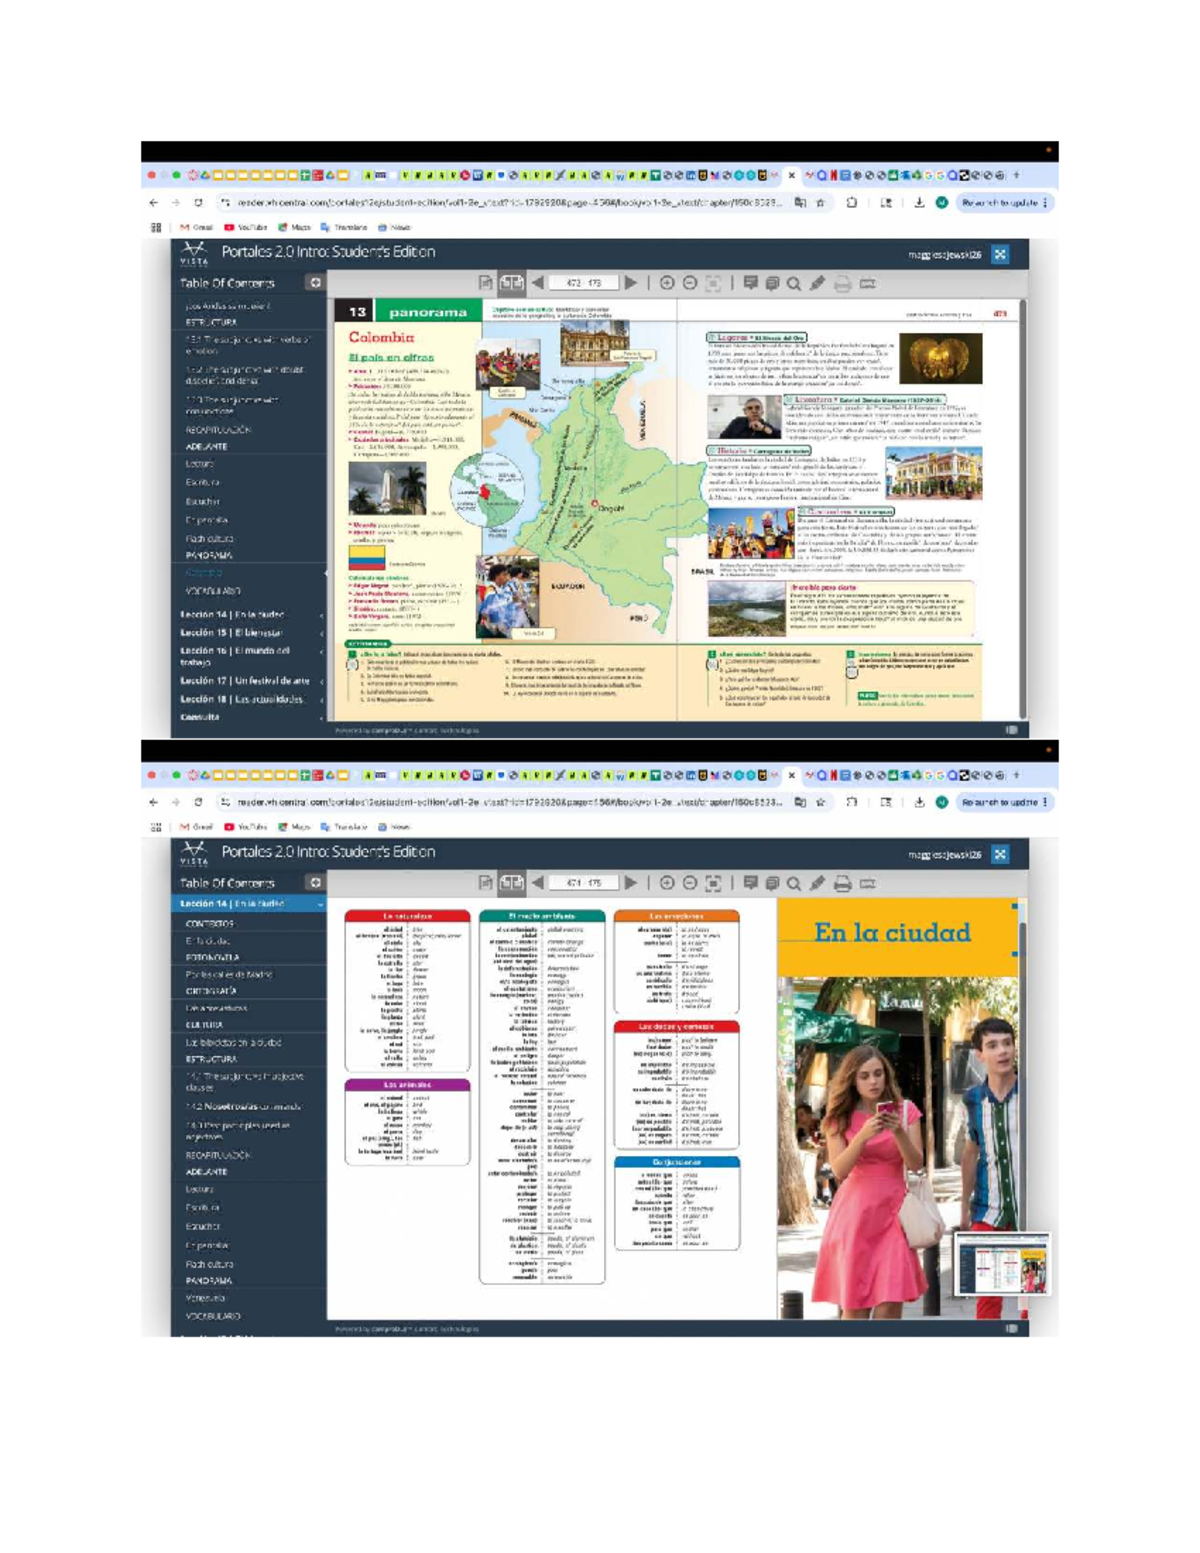
Task: Click add note icon in top screenshot toolbar
Action: (x=751, y=283)
